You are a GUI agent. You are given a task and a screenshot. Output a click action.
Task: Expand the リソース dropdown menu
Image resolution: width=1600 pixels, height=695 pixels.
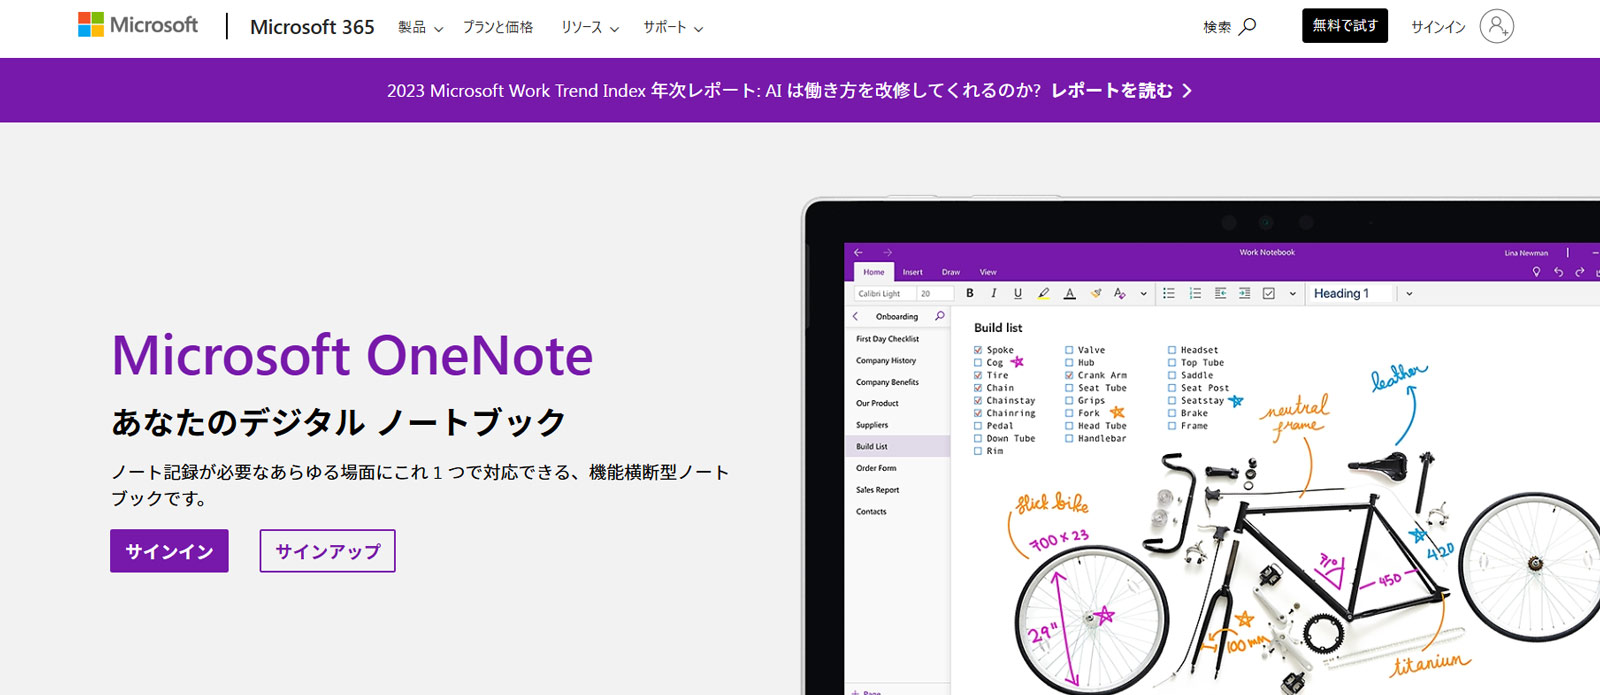(x=590, y=27)
